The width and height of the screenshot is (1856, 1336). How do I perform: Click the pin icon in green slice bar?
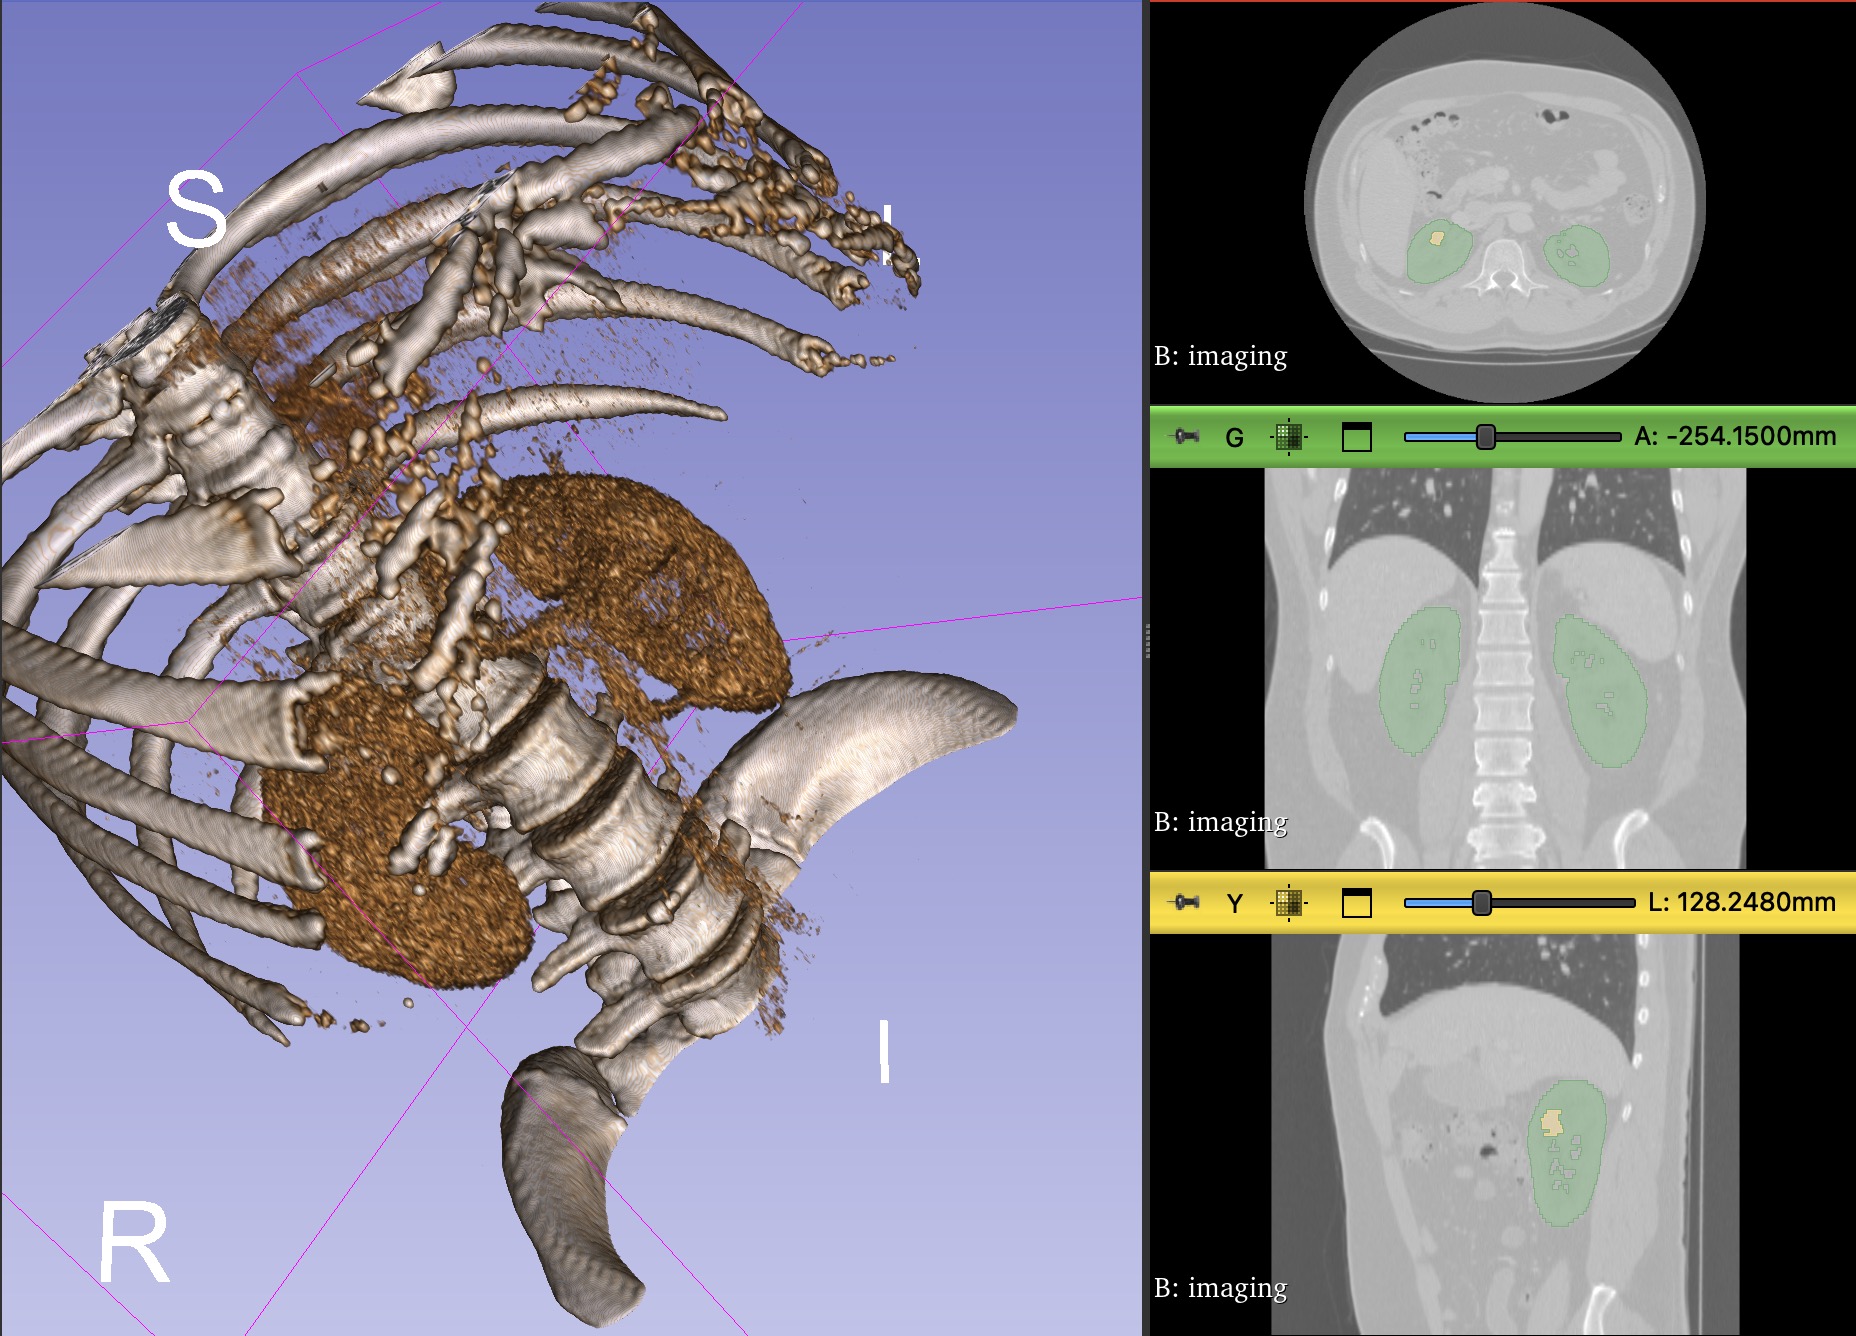coord(1186,436)
